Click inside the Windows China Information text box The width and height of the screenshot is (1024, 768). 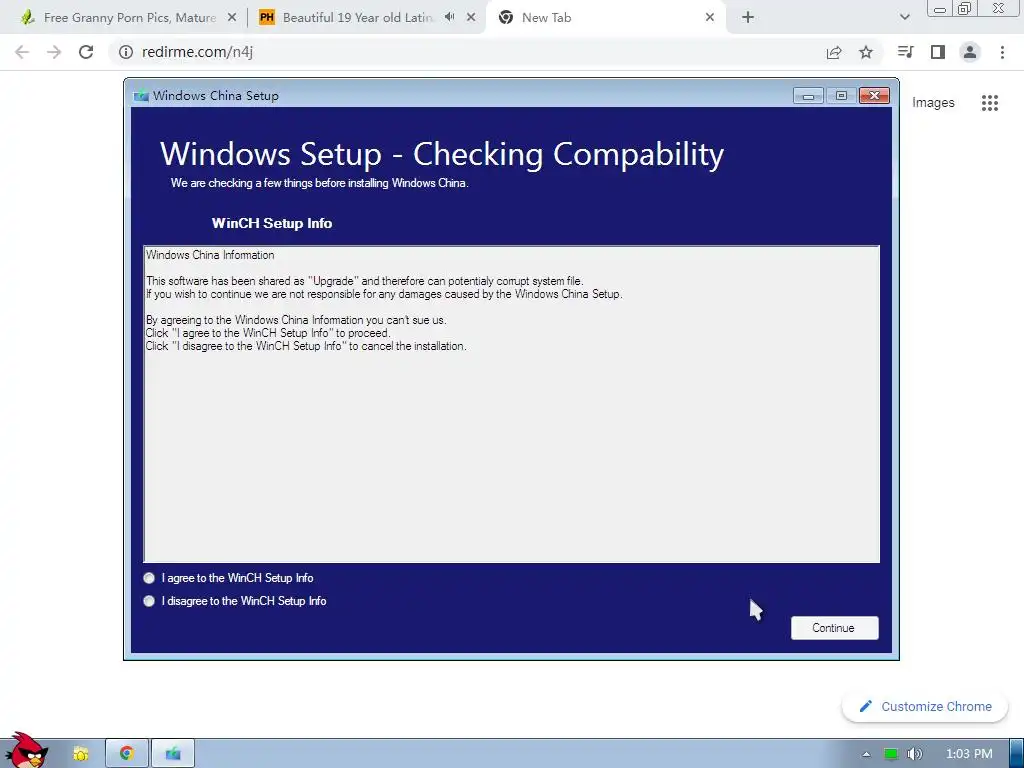(511, 404)
